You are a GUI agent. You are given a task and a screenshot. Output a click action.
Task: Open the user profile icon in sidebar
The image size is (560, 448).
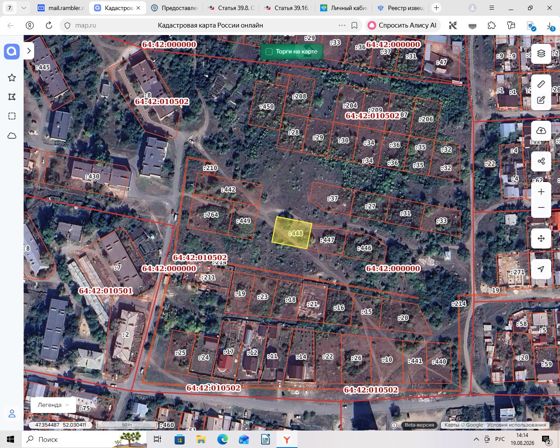click(x=12, y=414)
